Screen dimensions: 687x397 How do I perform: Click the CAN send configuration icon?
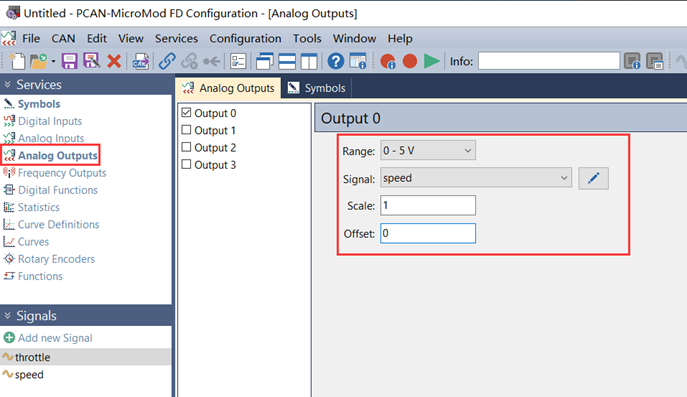coord(141,61)
